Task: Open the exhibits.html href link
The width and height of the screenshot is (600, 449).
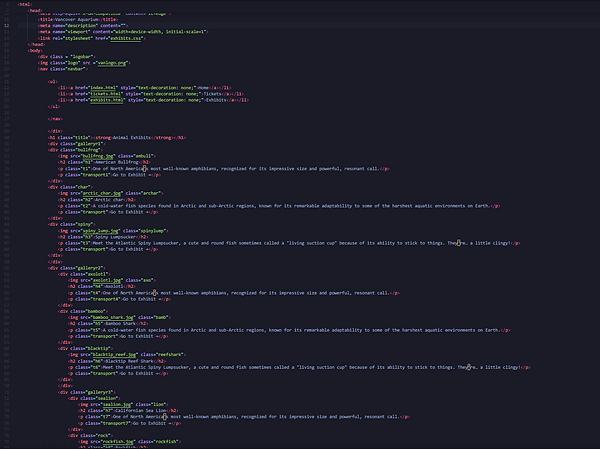Action: click(107, 100)
